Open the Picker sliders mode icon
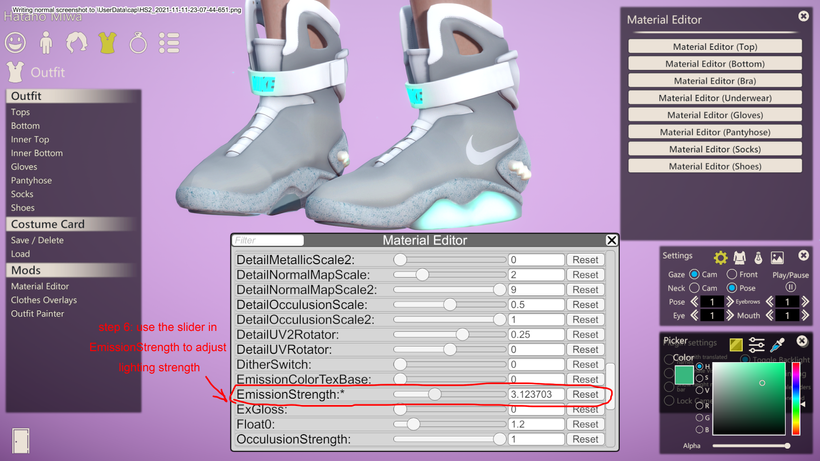Viewport: 820px width, 461px height. pyautogui.click(x=756, y=344)
